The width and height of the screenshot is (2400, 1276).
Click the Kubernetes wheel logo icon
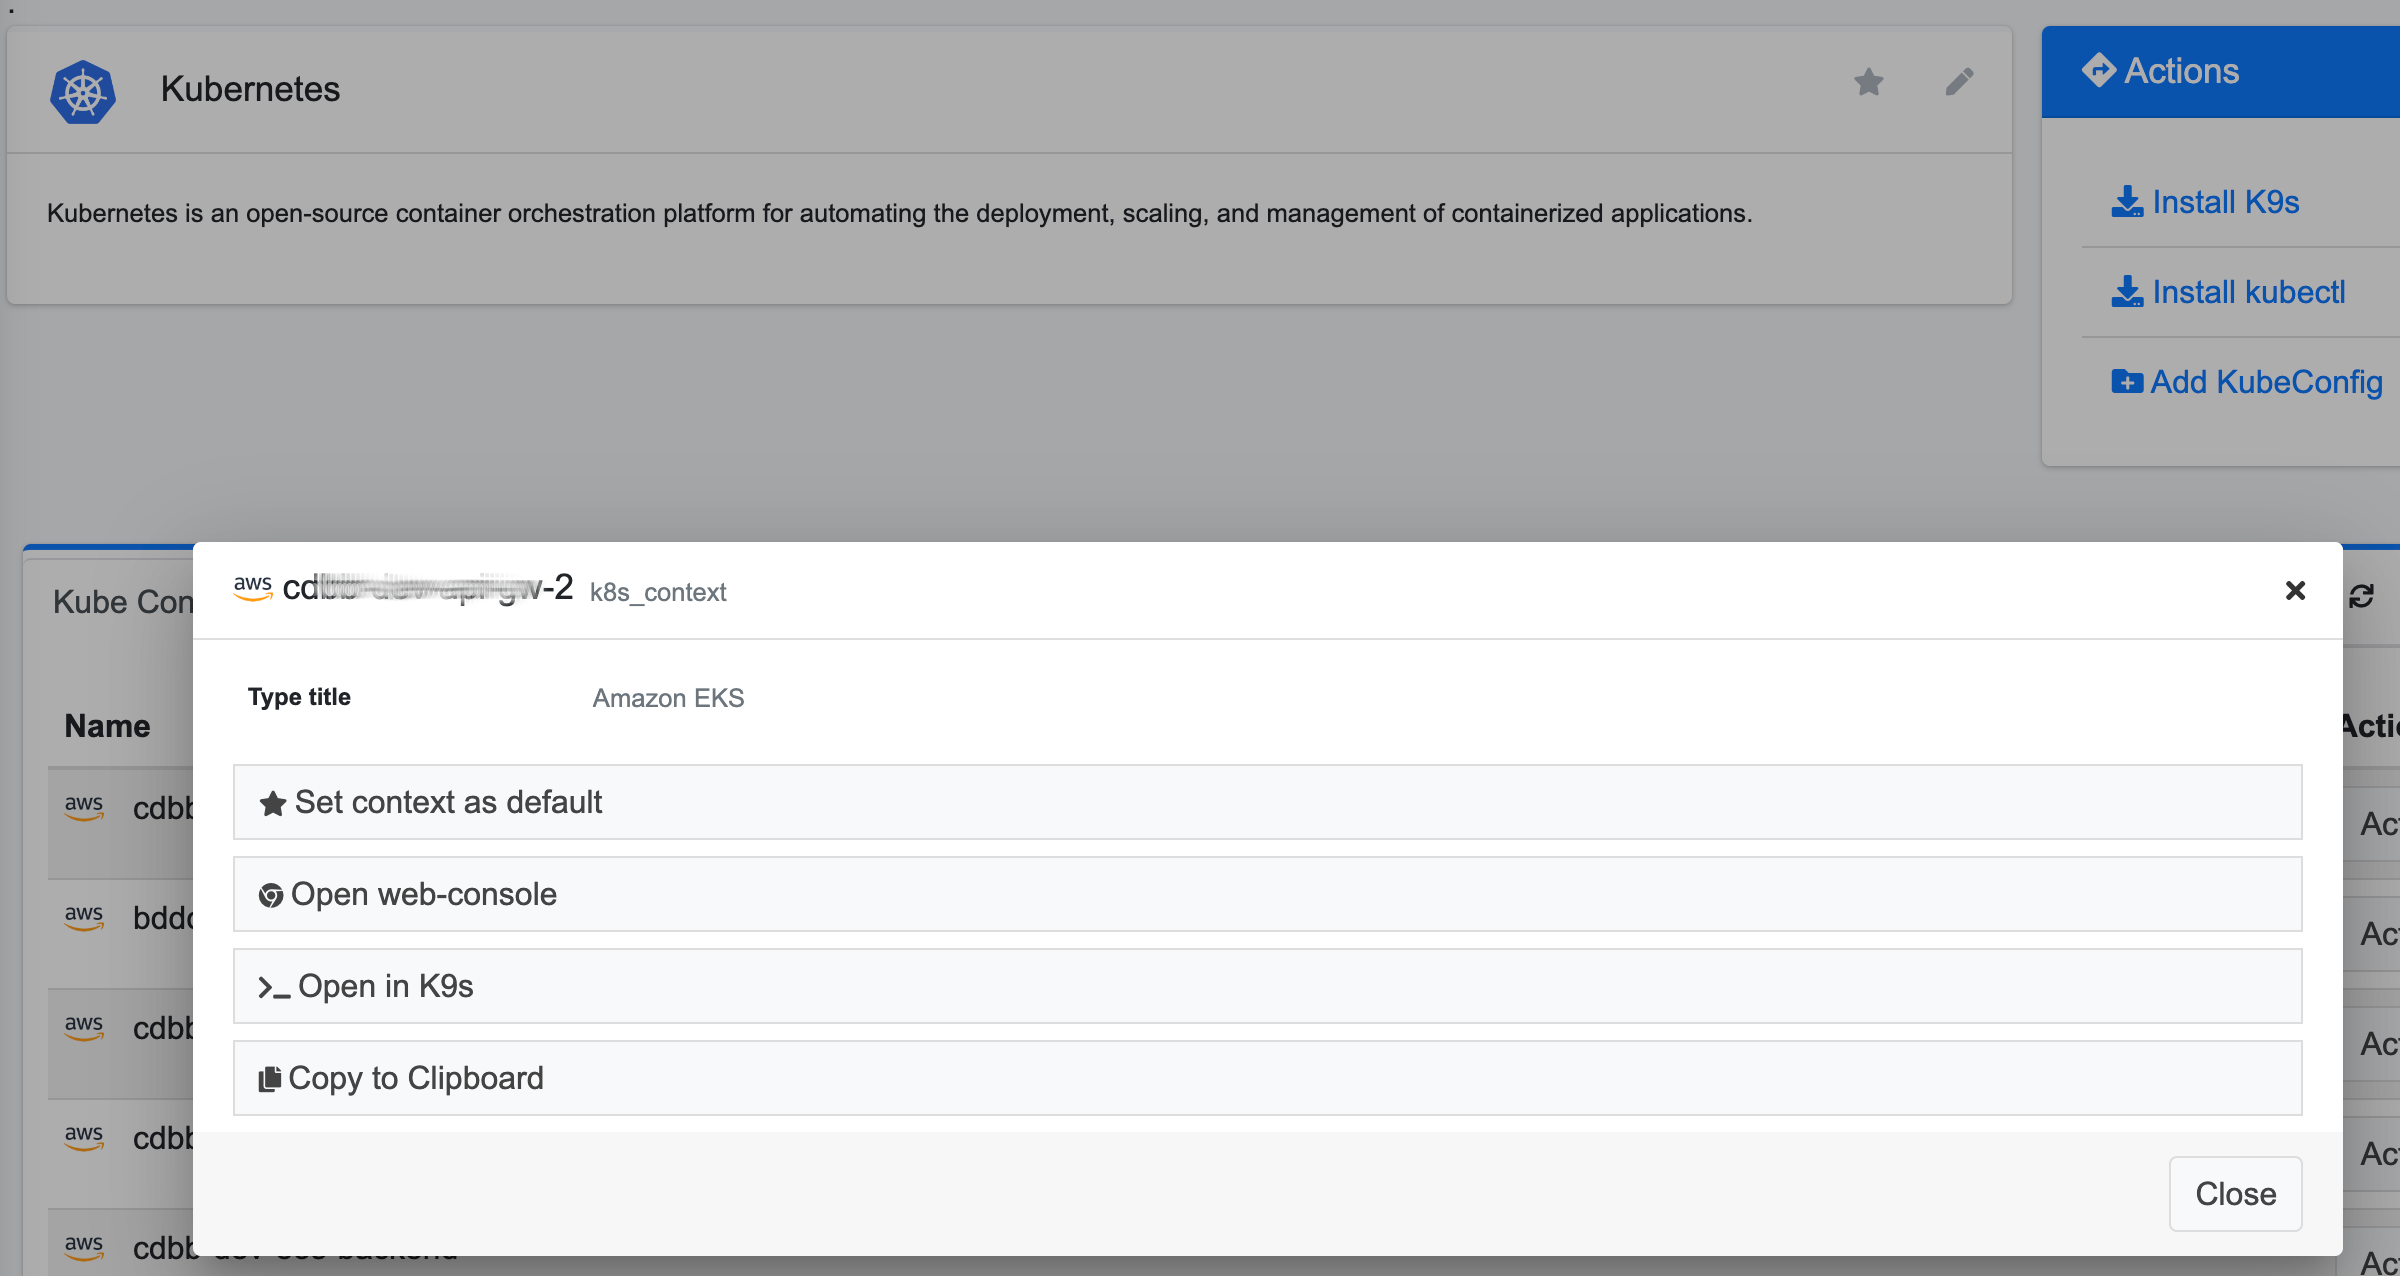click(83, 92)
